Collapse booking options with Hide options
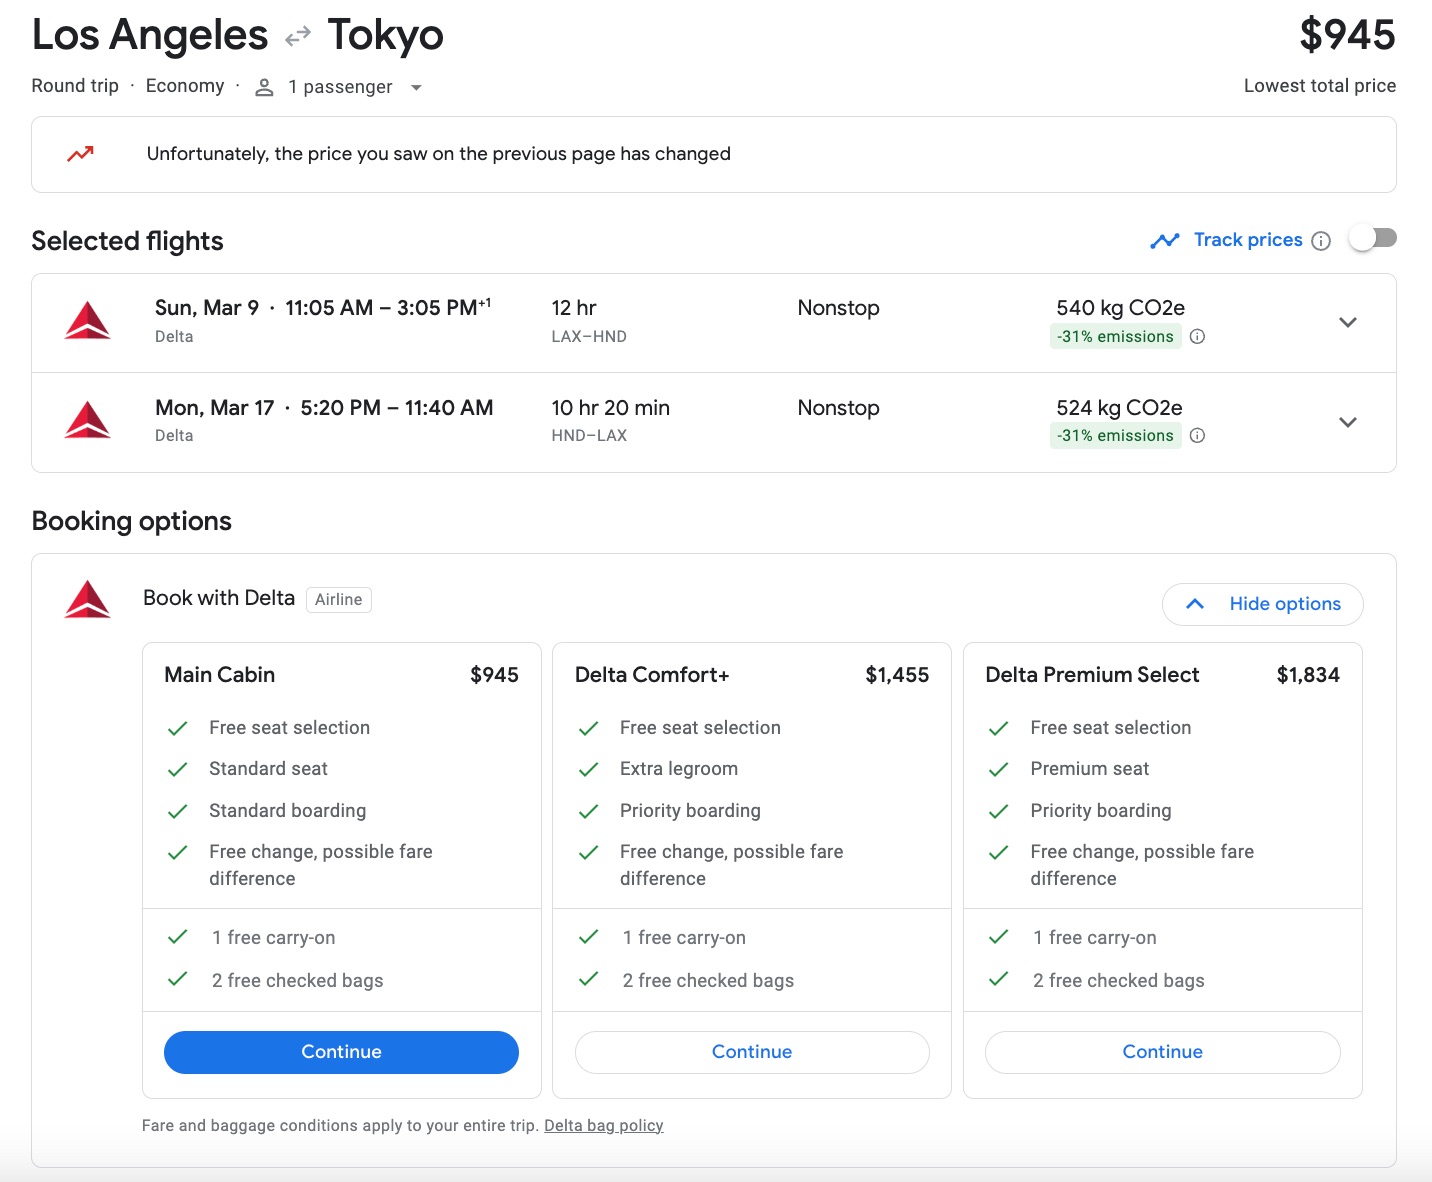 click(1262, 604)
